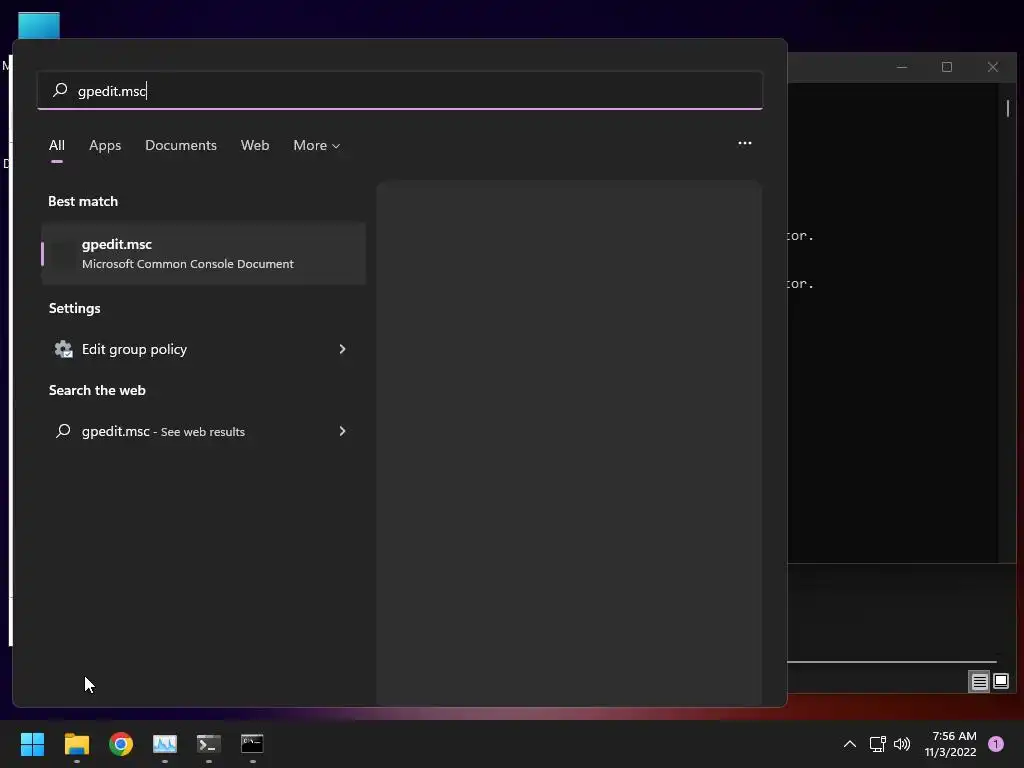Screen dimensions: 1024x768
Task: Open the terminal app with prompt icon
Action: tap(208, 744)
